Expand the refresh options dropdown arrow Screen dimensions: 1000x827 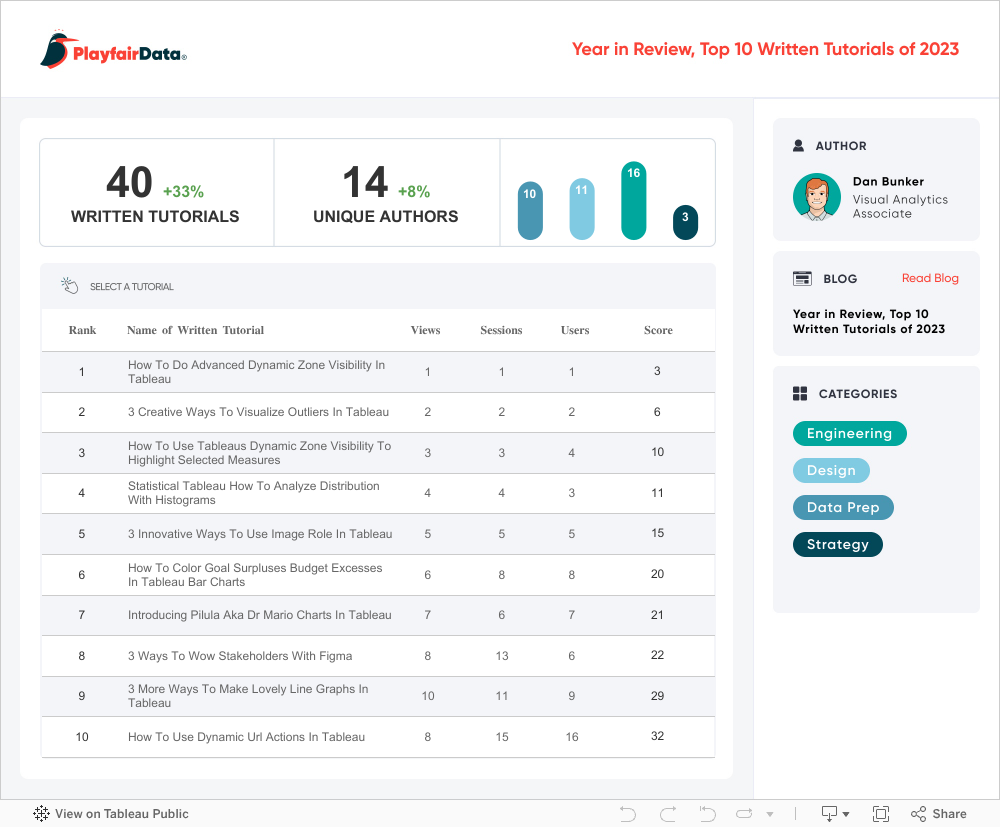[x=769, y=814]
